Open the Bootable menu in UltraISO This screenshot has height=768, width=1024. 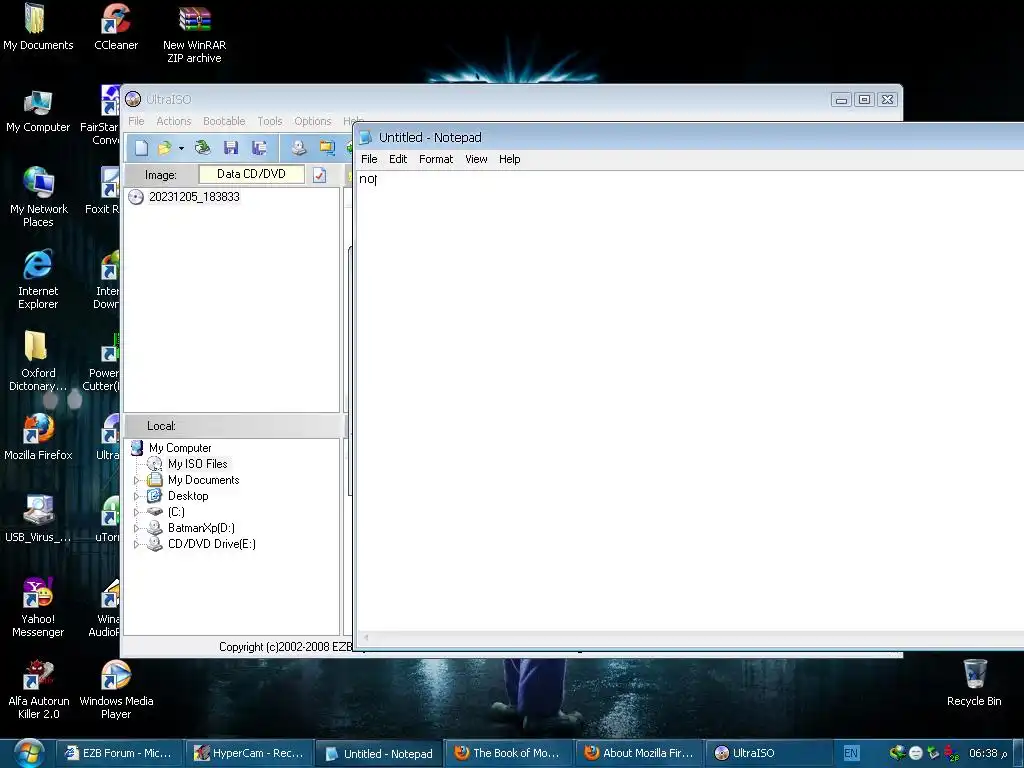coord(224,121)
